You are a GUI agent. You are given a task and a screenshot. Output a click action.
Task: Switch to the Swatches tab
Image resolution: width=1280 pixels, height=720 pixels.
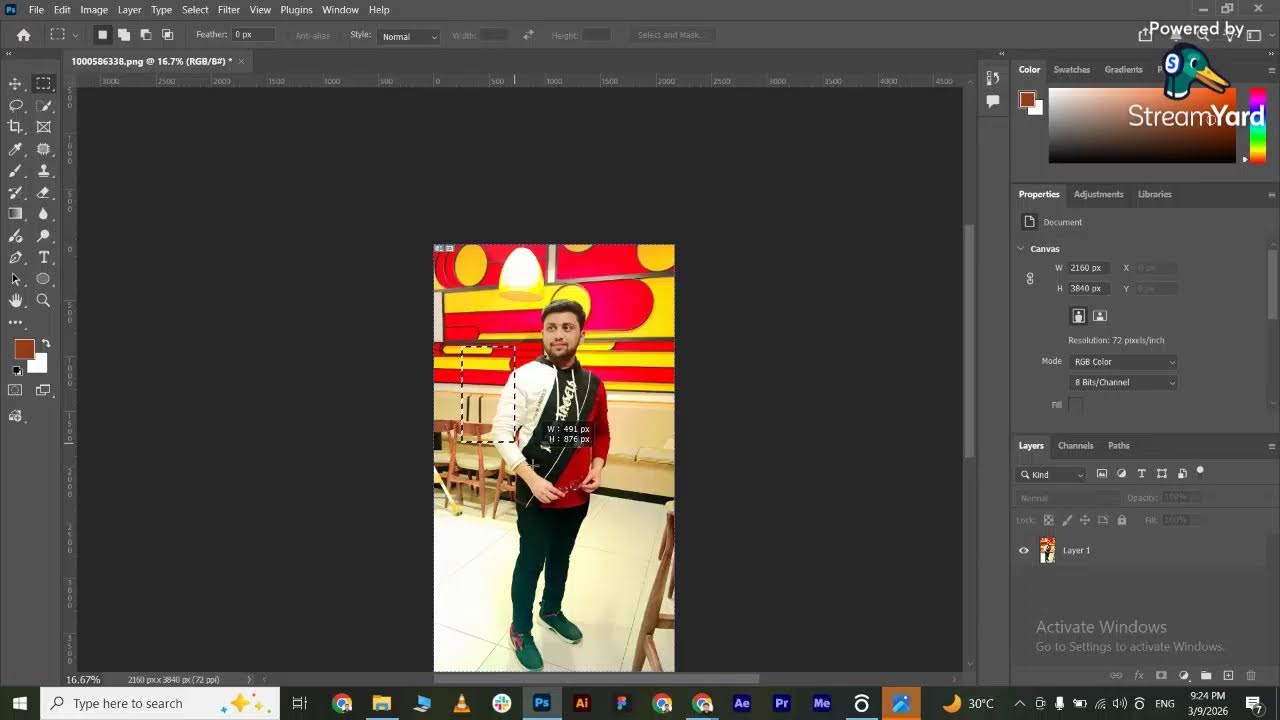tap(1071, 70)
